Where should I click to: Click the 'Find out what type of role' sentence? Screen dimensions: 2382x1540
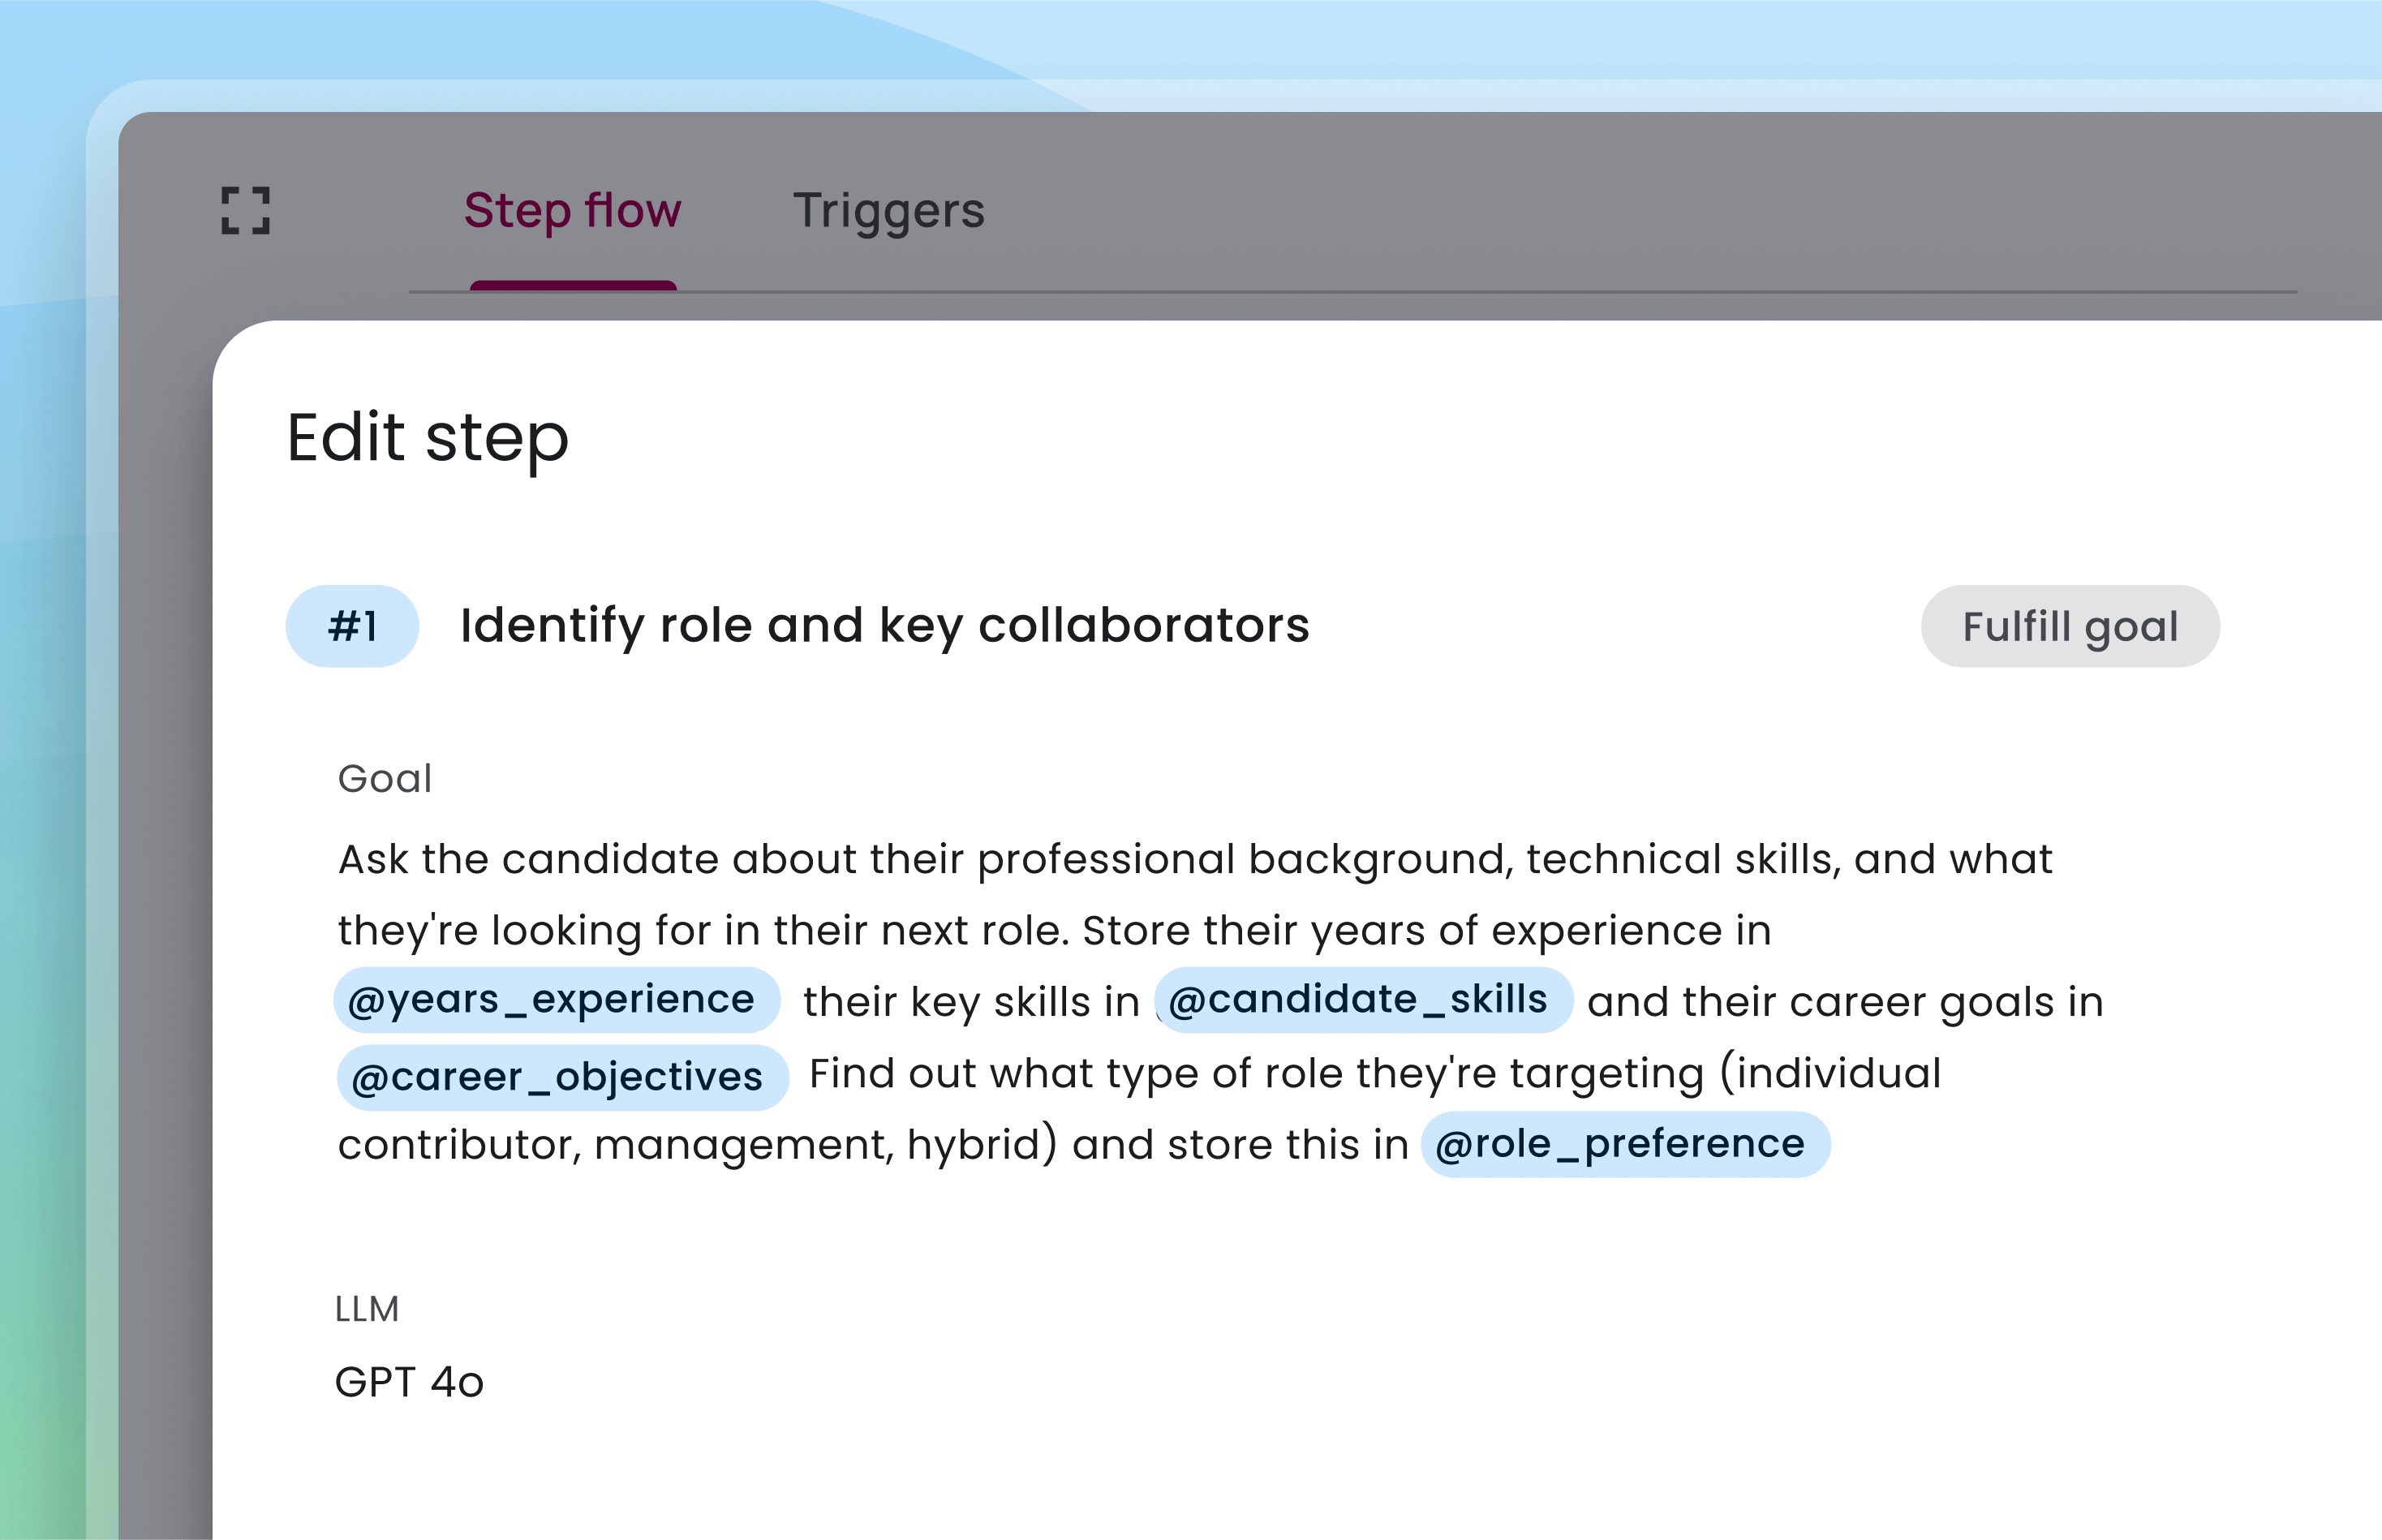(x=1374, y=1074)
